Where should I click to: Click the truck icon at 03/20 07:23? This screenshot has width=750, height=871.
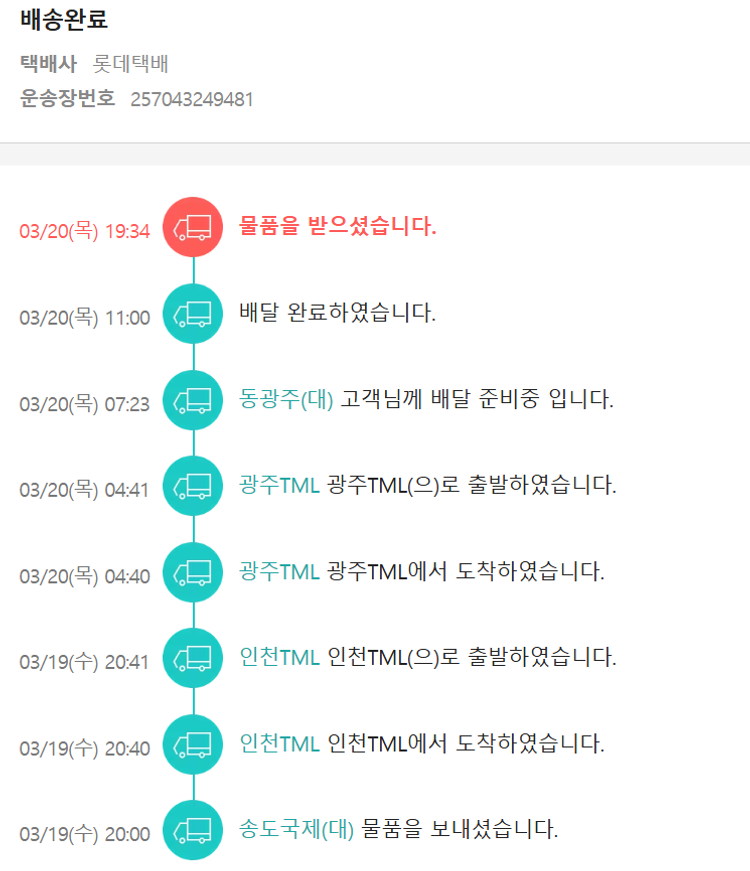point(193,401)
